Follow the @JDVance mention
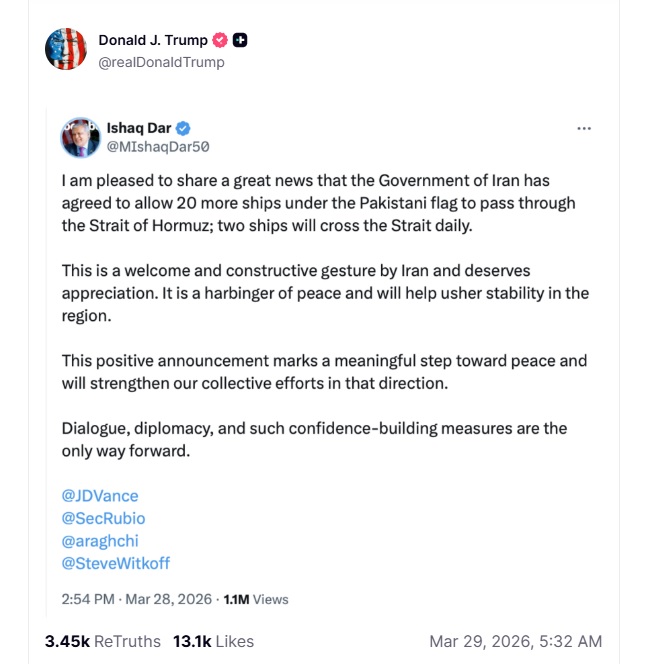The height and width of the screenshot is (664, 646). pos(100,496)
